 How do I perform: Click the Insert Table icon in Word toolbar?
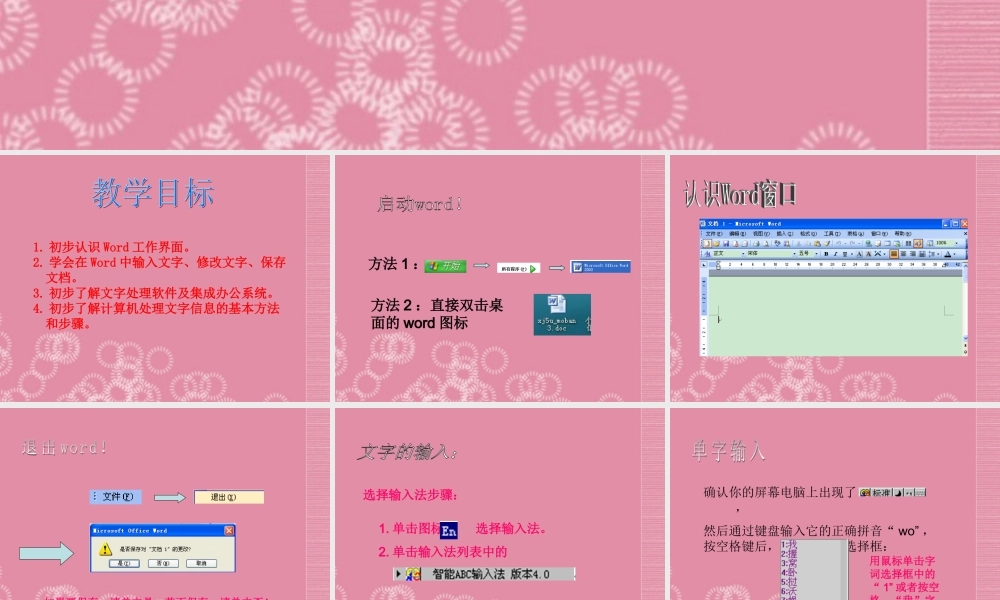tap(887, 244)
